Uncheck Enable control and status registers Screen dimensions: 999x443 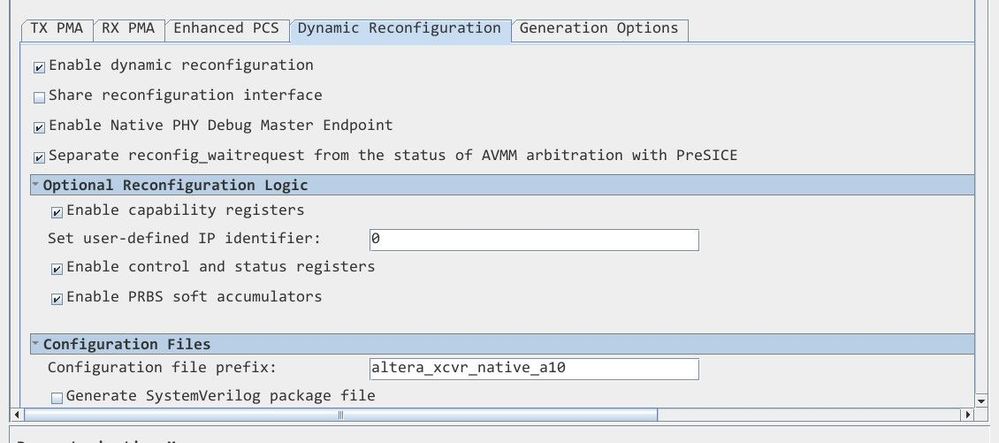click(57, 268)
